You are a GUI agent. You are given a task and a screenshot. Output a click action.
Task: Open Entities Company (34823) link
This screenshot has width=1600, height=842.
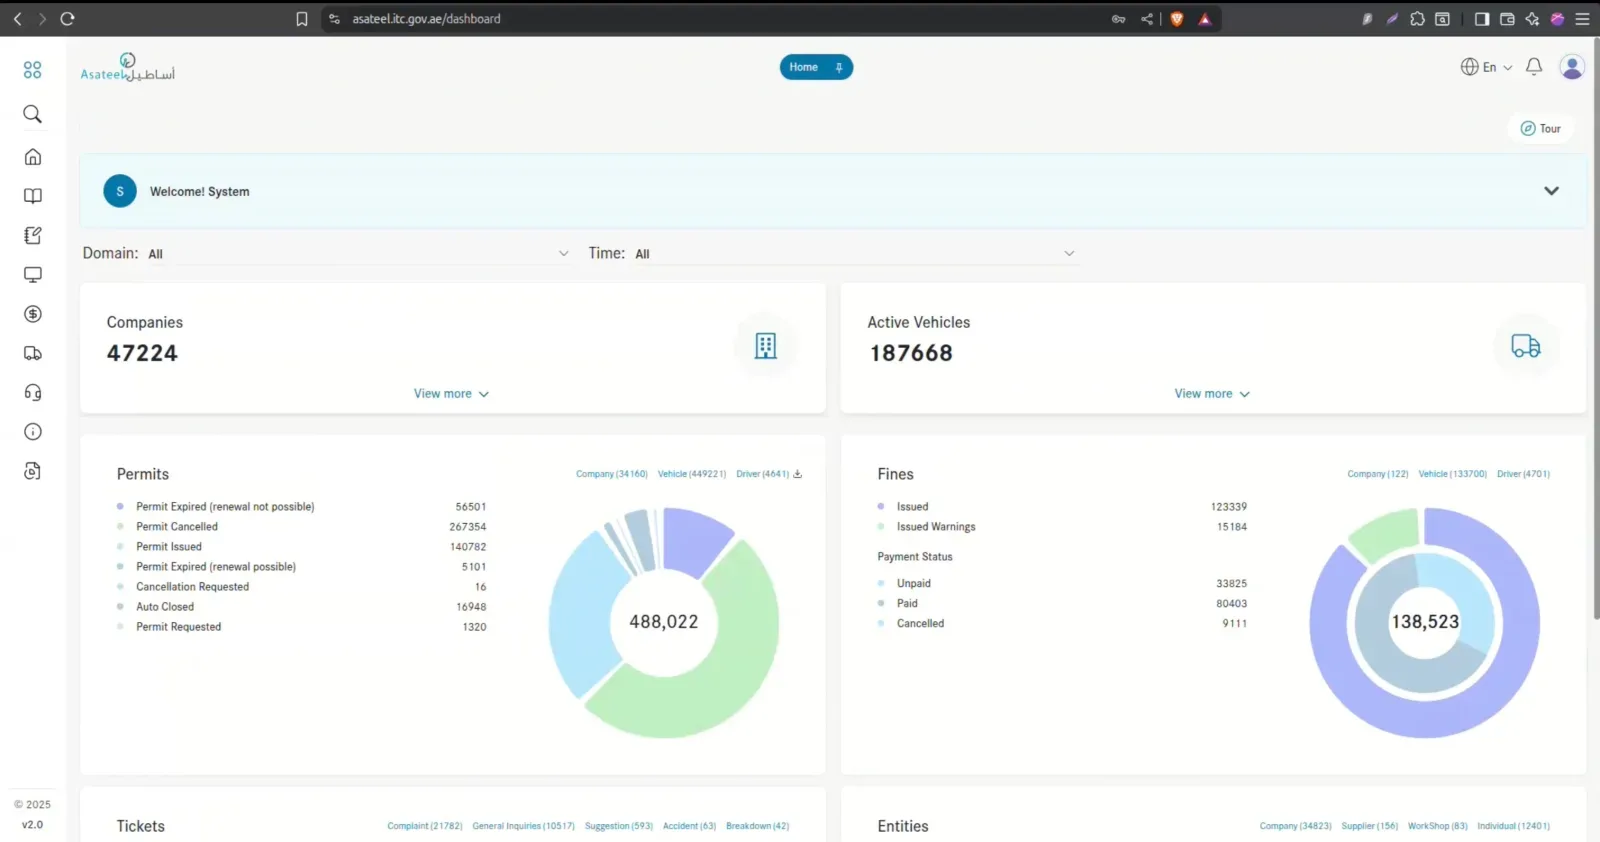pos(1296,826)
